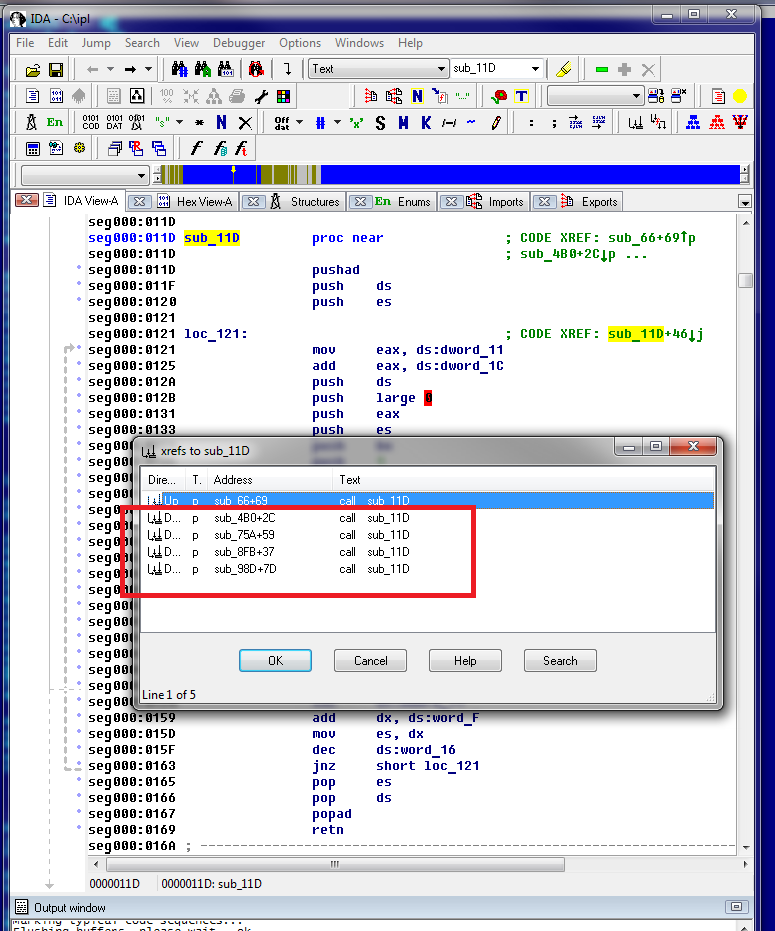Open the back arrow history dropdown

[109, 70]
